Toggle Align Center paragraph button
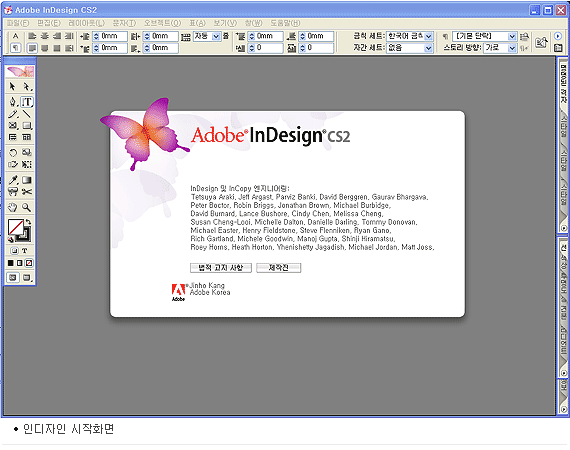The height and width of the screenshot is (450, 570). tap(45, 36)
